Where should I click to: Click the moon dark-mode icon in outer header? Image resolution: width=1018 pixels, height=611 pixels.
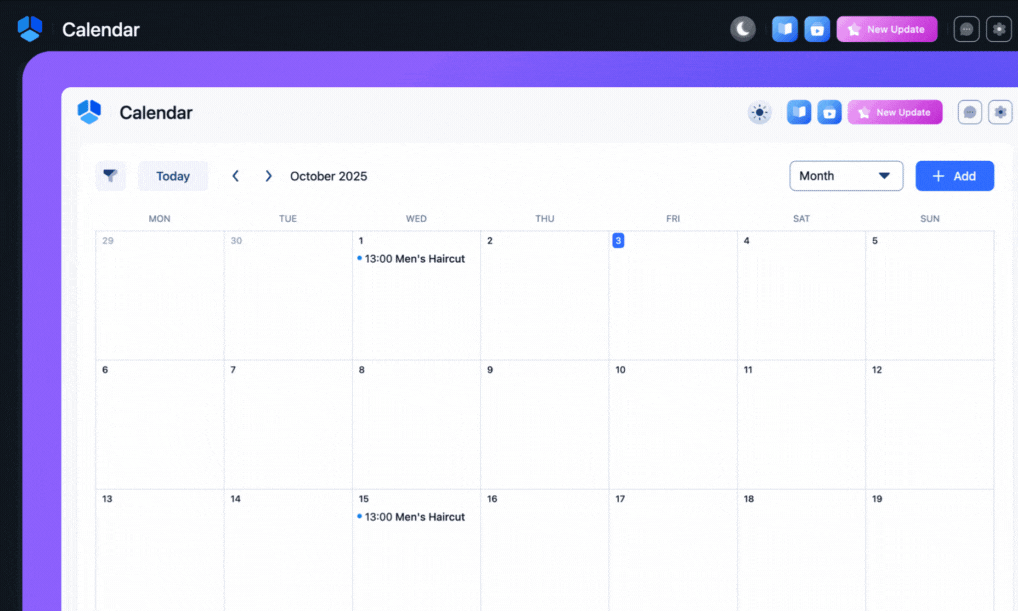743,29
